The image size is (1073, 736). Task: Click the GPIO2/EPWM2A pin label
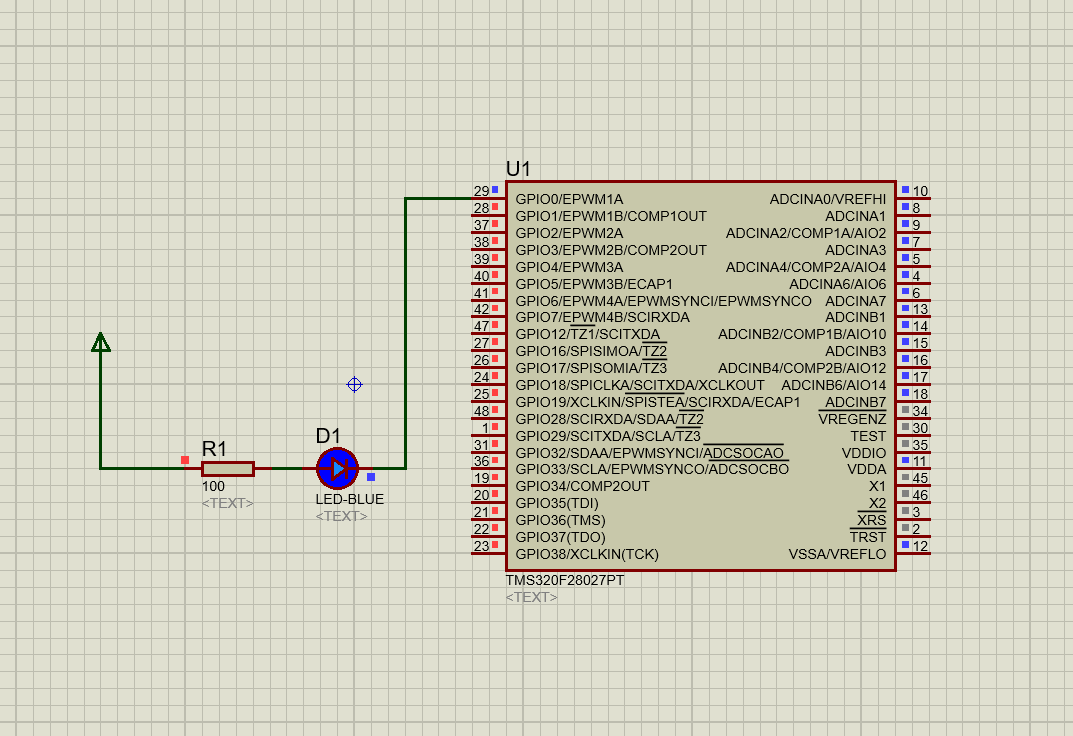pos(569,233)
